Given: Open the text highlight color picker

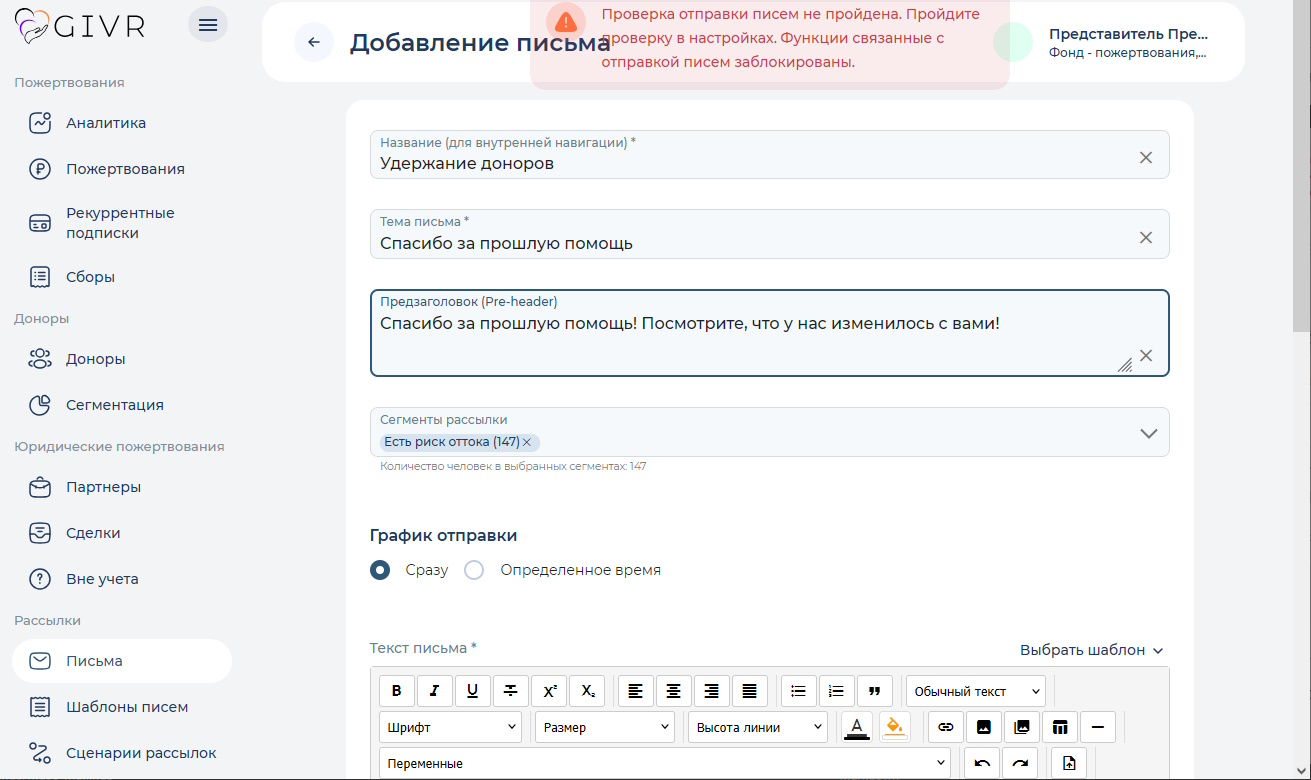Looking at the screenshot, I should click(895, 727).
